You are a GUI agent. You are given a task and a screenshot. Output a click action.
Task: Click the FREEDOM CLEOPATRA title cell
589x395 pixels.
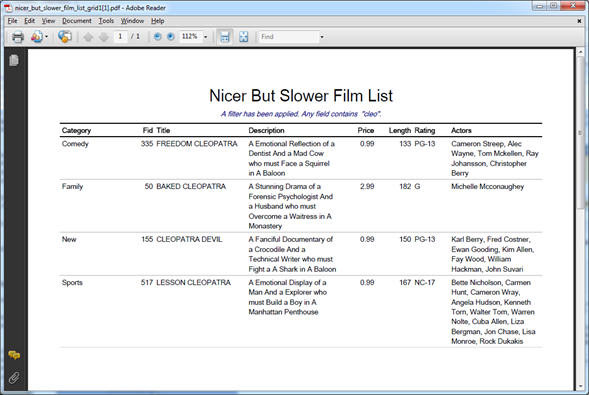click(197, 143)
